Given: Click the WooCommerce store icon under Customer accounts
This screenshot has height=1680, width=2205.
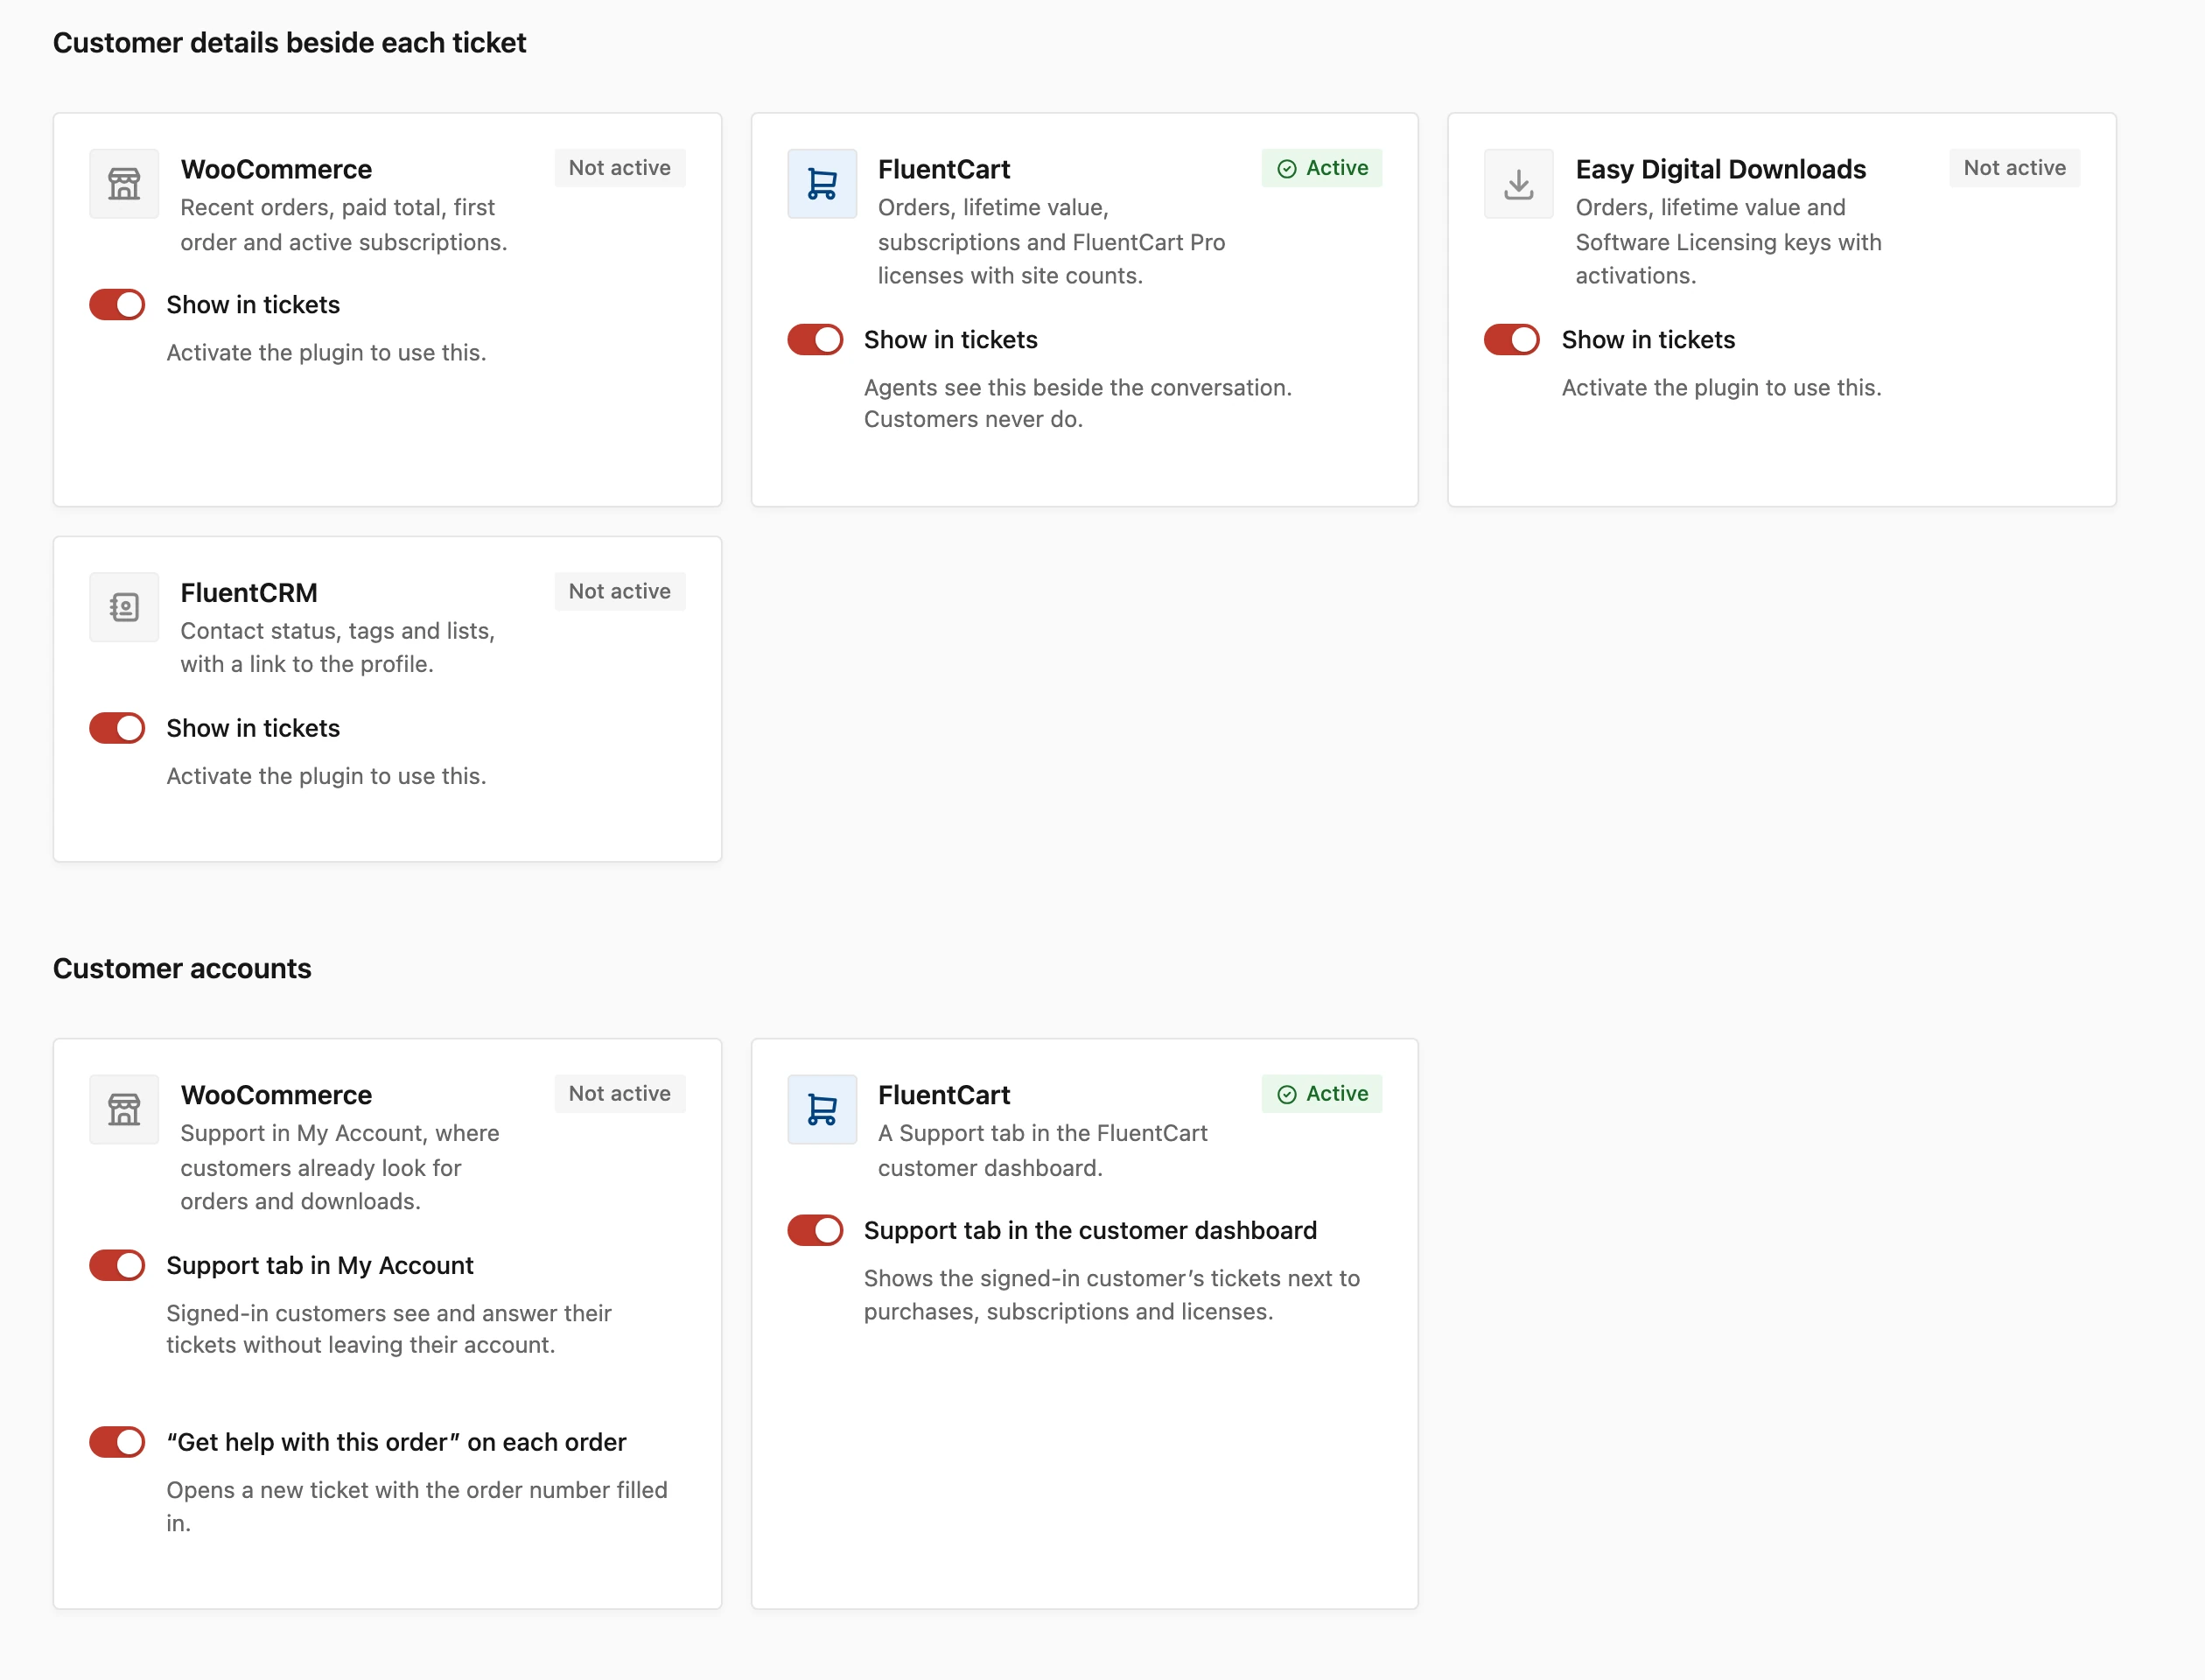Looking at the screenshot, I should pos(124,1110).
